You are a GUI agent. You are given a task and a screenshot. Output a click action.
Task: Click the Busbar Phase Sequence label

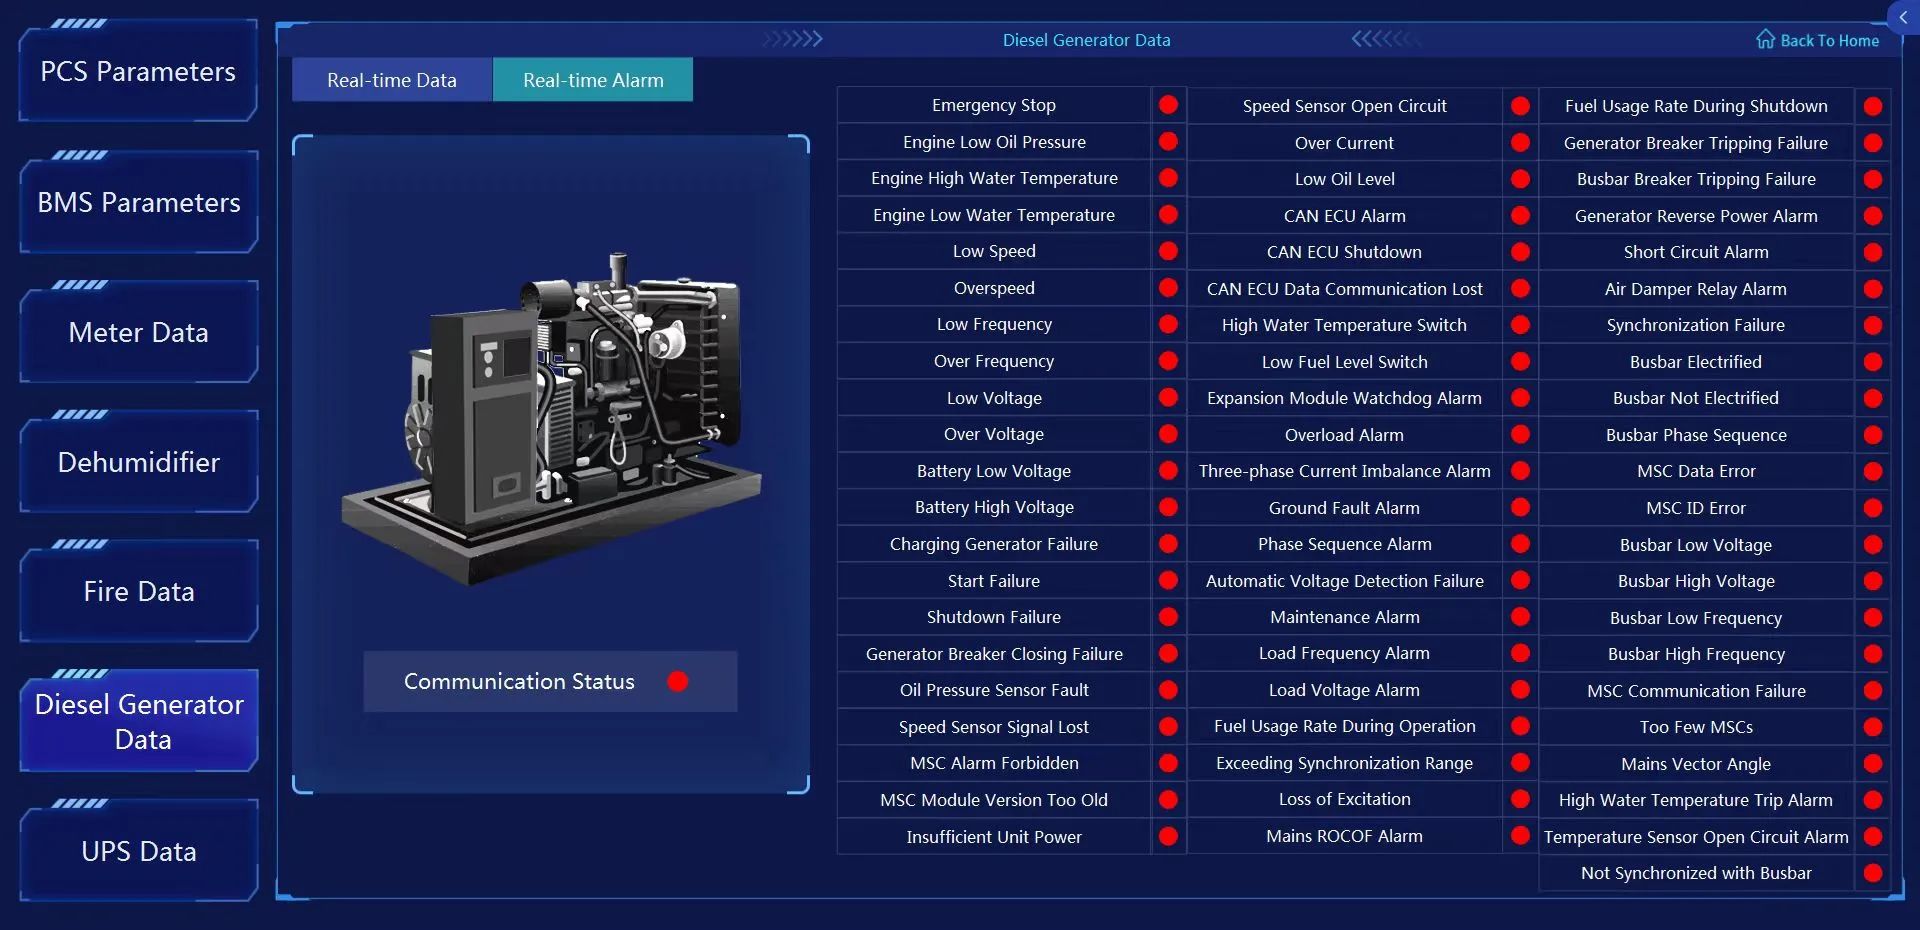1696,435
